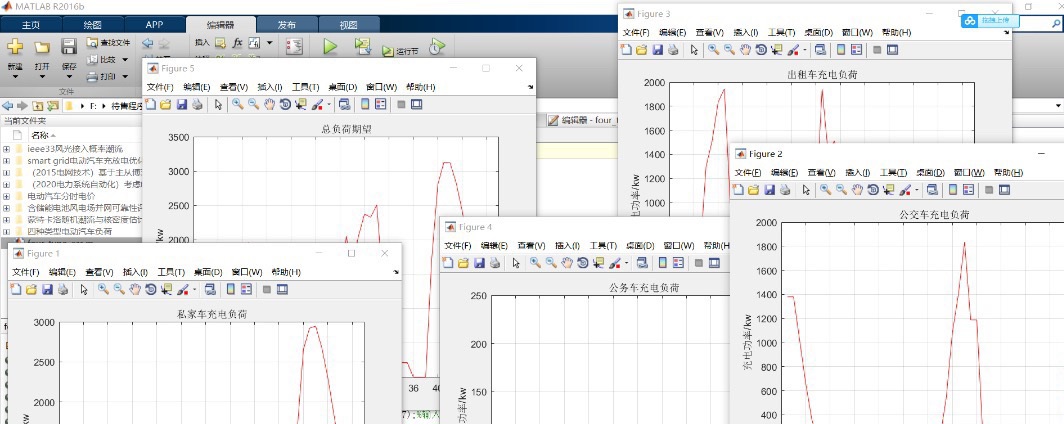The height and width of the screenshot is (424, 1064).
Task: Open the brush color dropdown arrow in Figure 5
Action: click(330, 105)
